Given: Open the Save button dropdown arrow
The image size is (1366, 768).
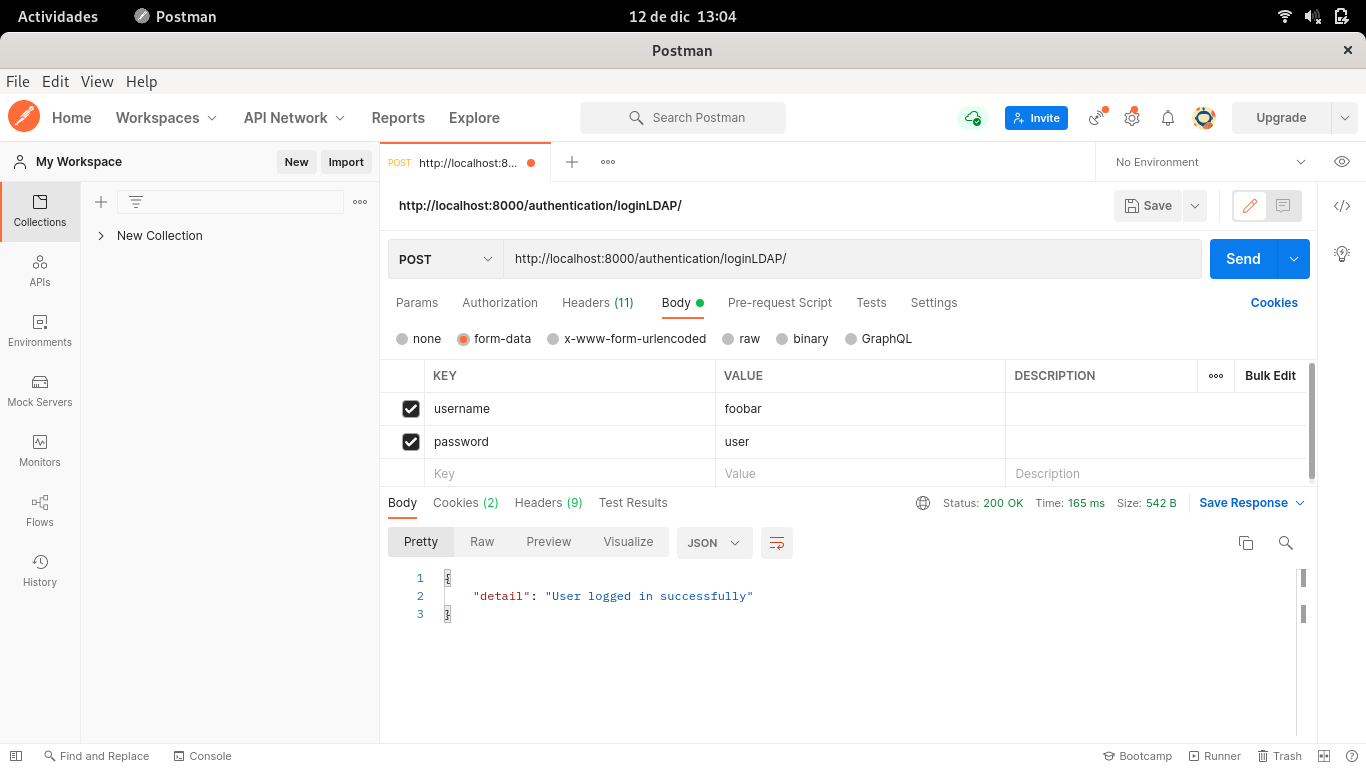Looking at the screenshot, I should [1194, 206].
